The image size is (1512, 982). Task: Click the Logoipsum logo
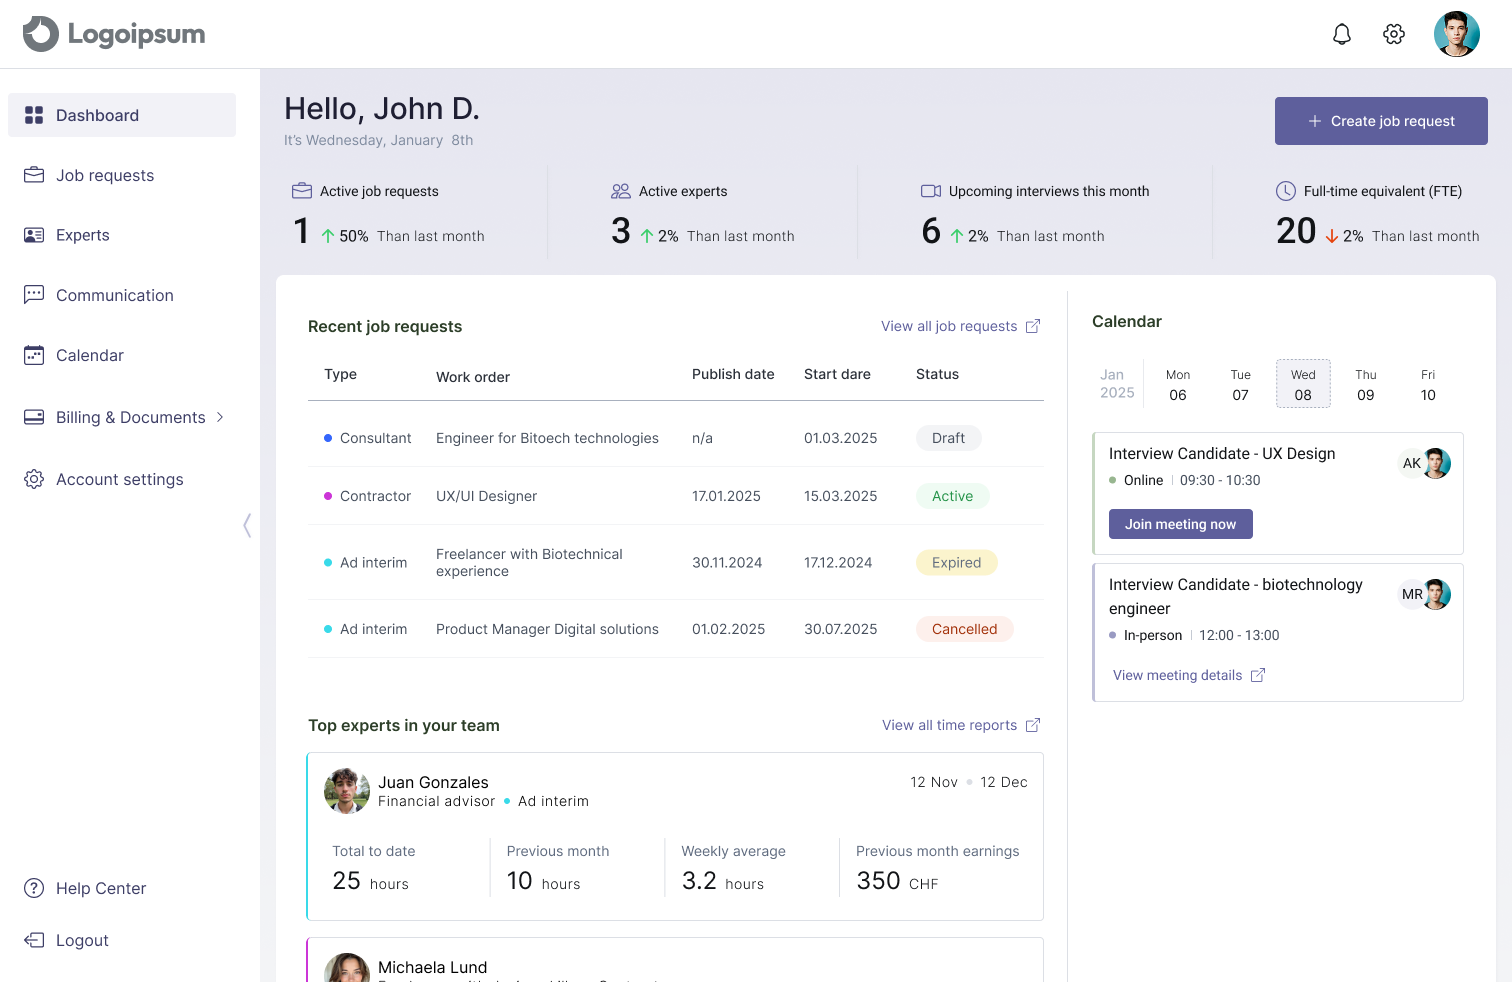114,34
